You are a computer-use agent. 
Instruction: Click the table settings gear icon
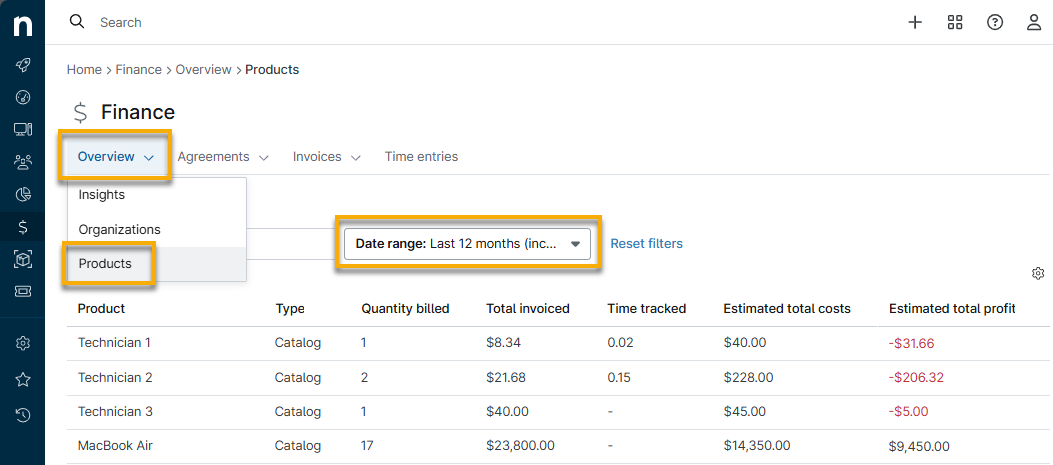click(1038, 273)
